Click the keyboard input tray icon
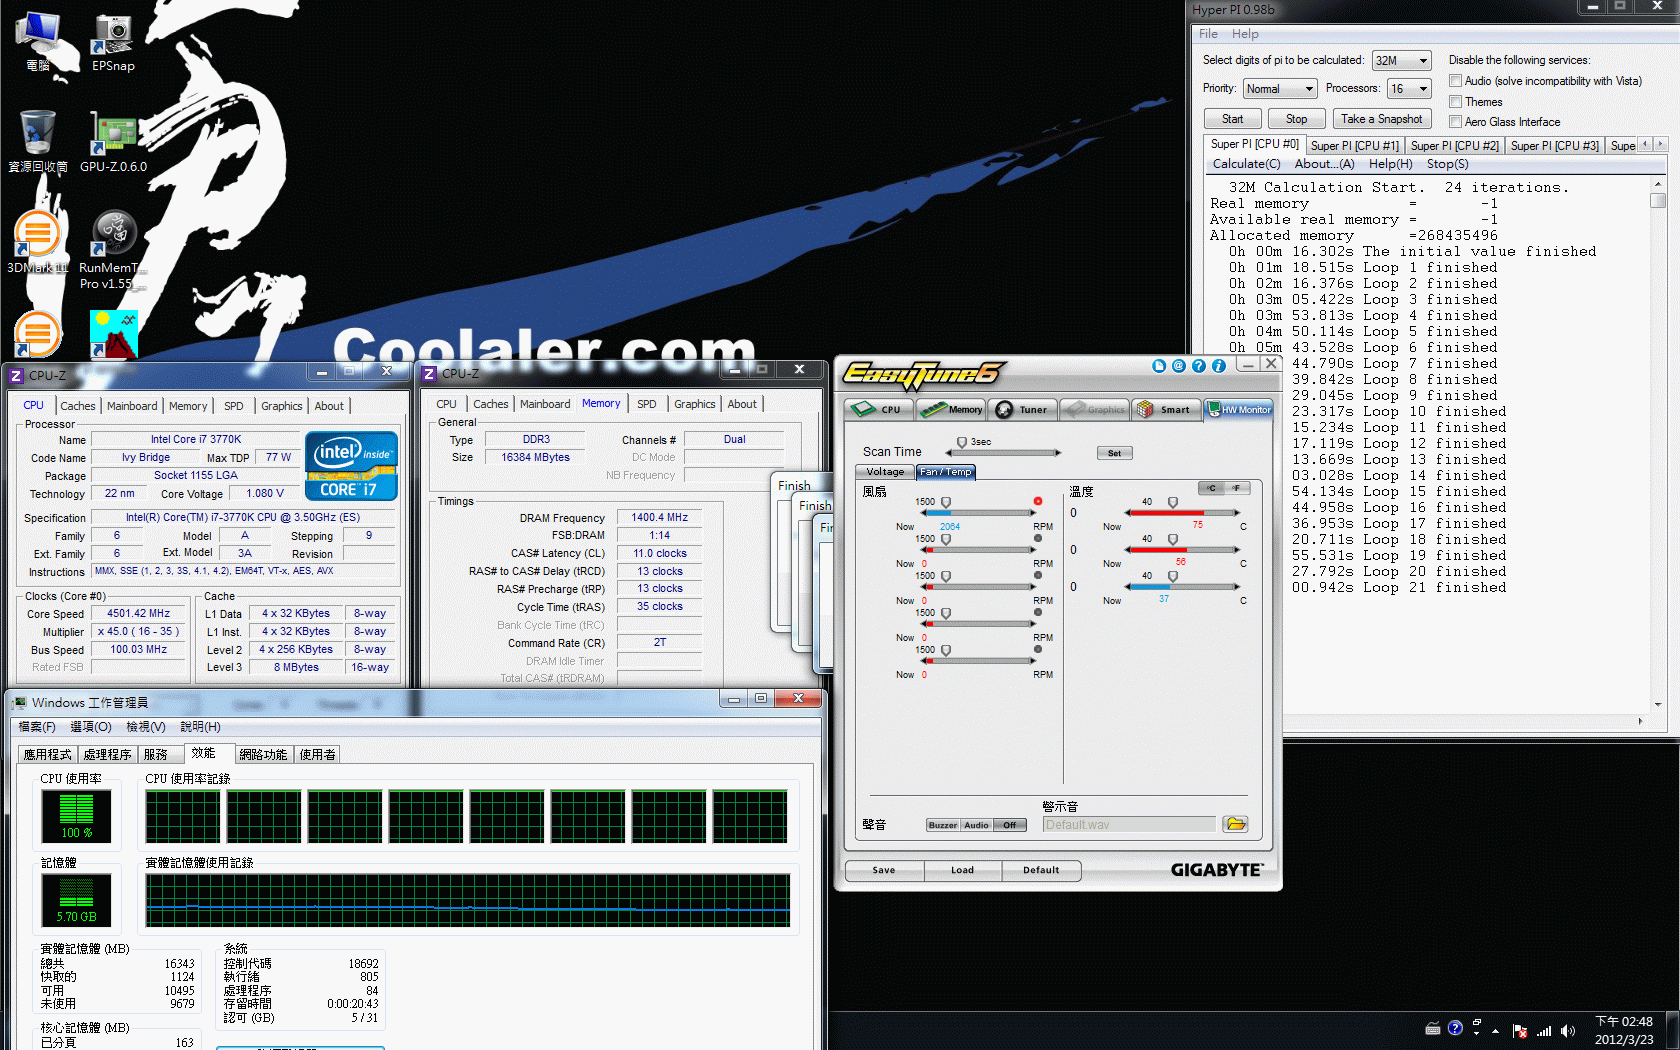Screen dimensions: 1680x1050 pyautogui.click(x=1433, y=1028)
